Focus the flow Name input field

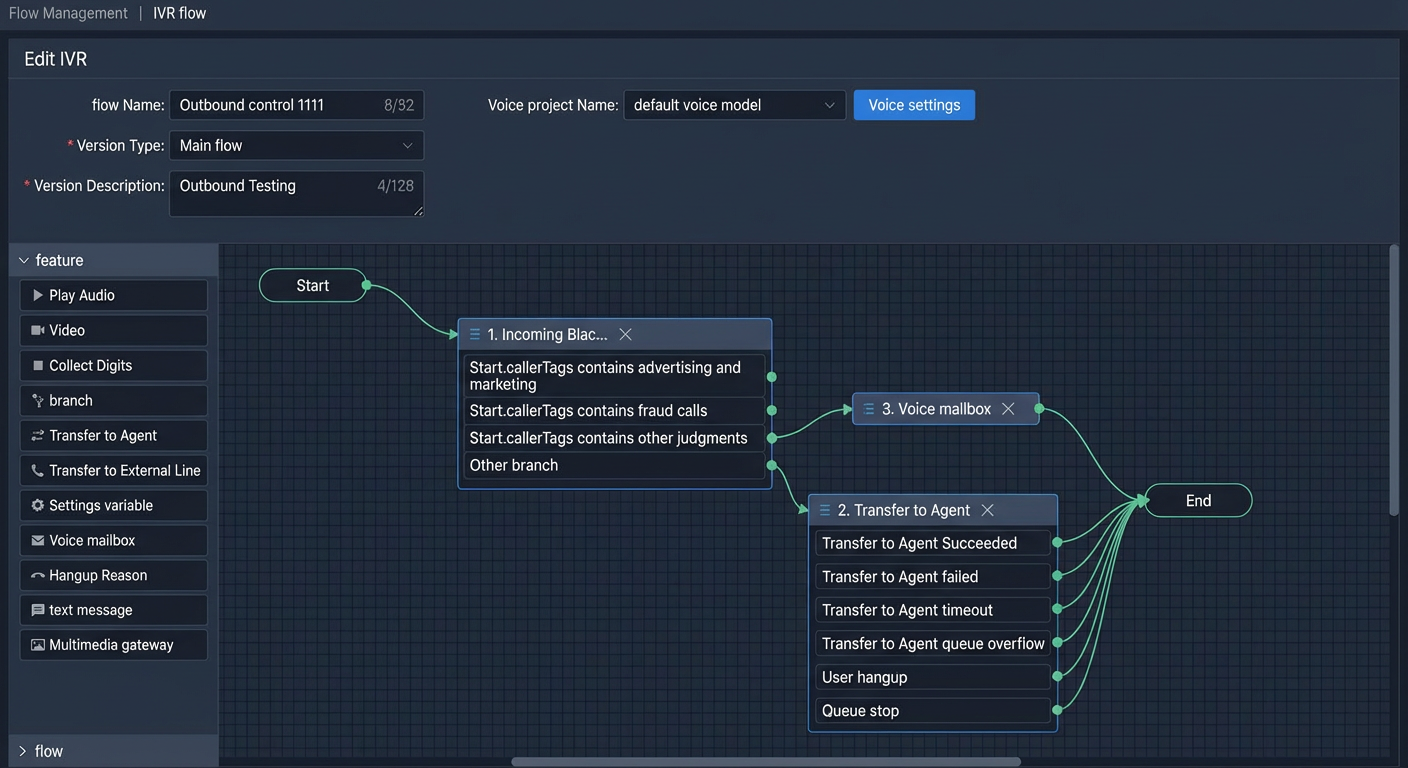tap(297, 105)
